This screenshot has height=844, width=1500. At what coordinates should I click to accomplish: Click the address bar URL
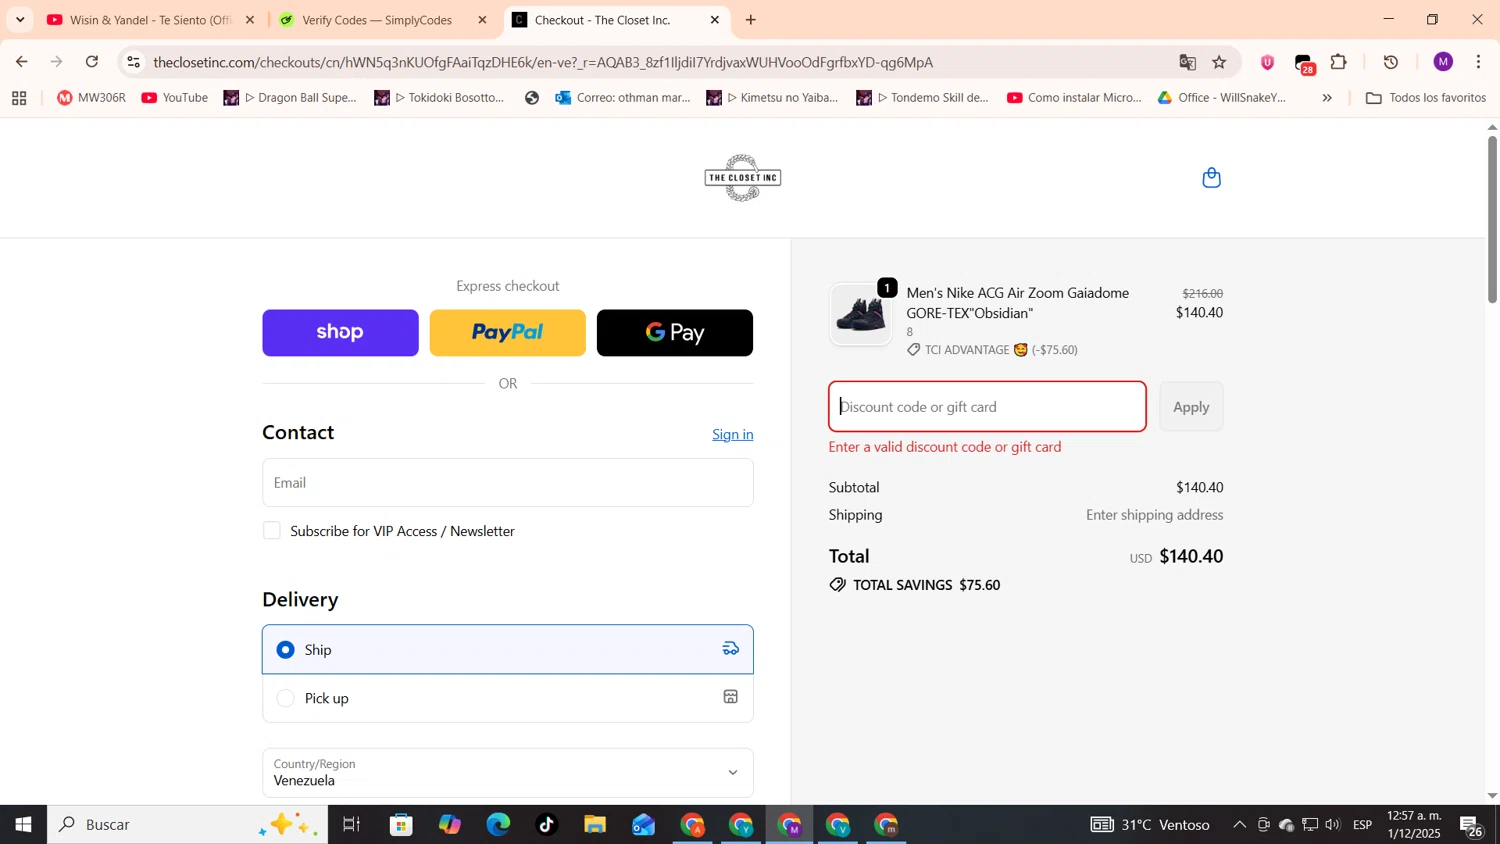543,62
